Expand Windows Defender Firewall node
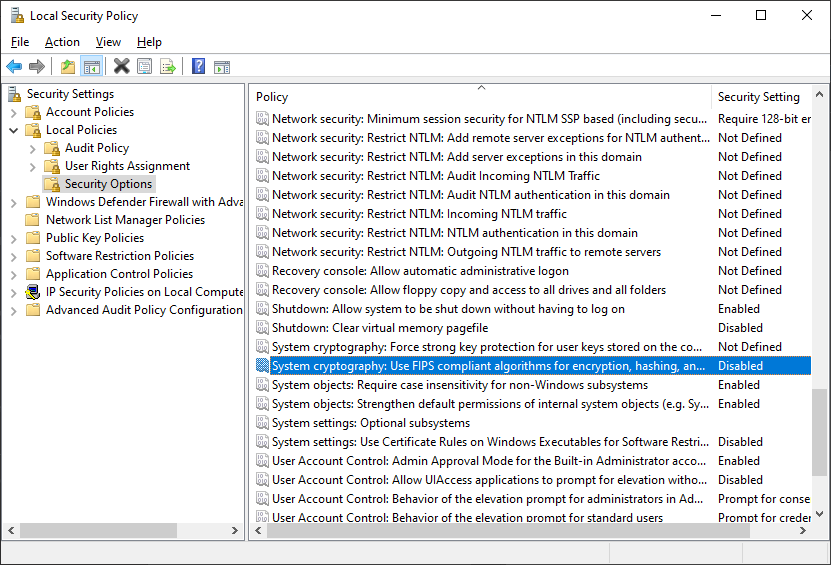 (x=14, y=202)
